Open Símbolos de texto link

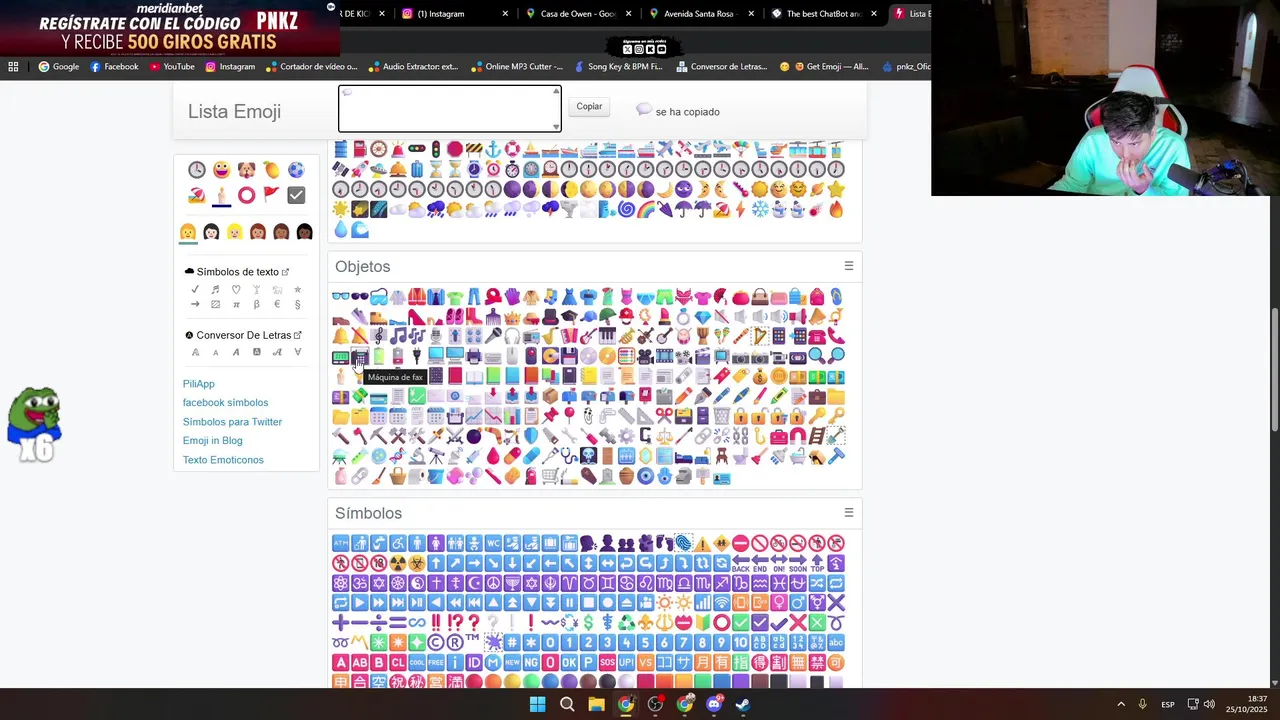[x=237, y=272]
